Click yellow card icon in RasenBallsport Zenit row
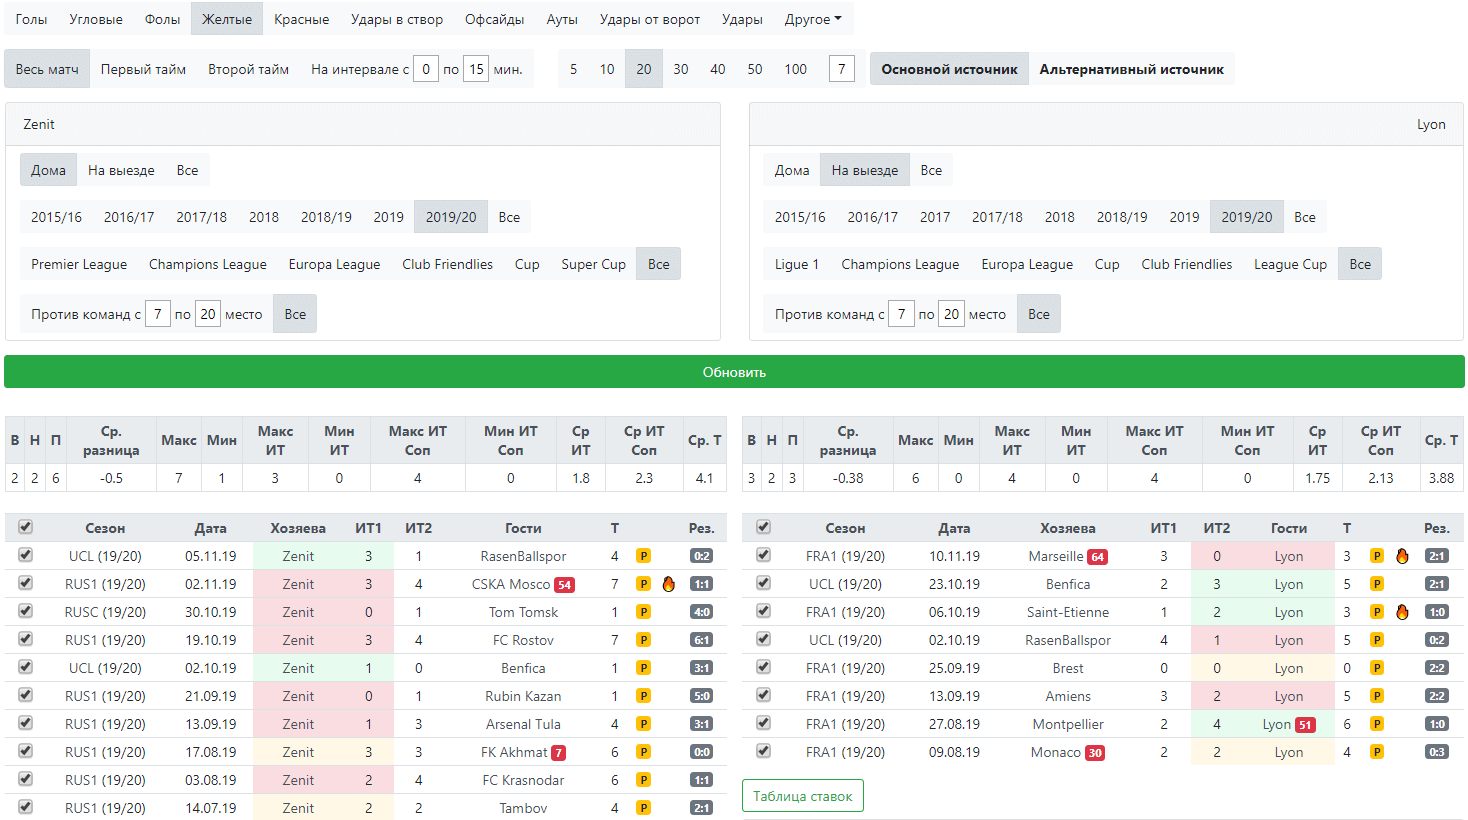This screenshot has width=1468, height=820. [x=644, y=556]
